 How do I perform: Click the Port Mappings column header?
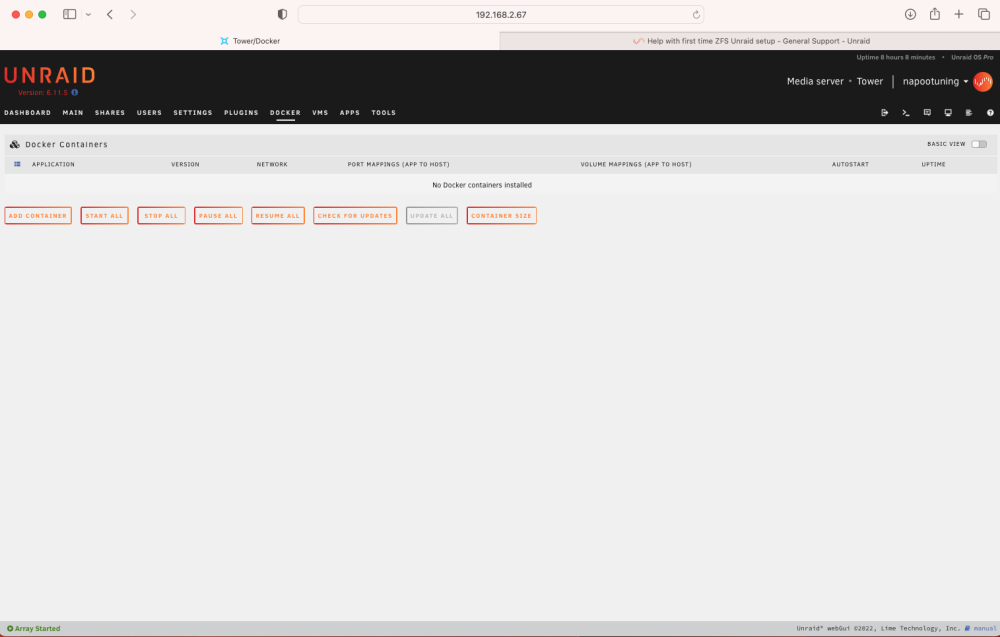pos(398,165)
